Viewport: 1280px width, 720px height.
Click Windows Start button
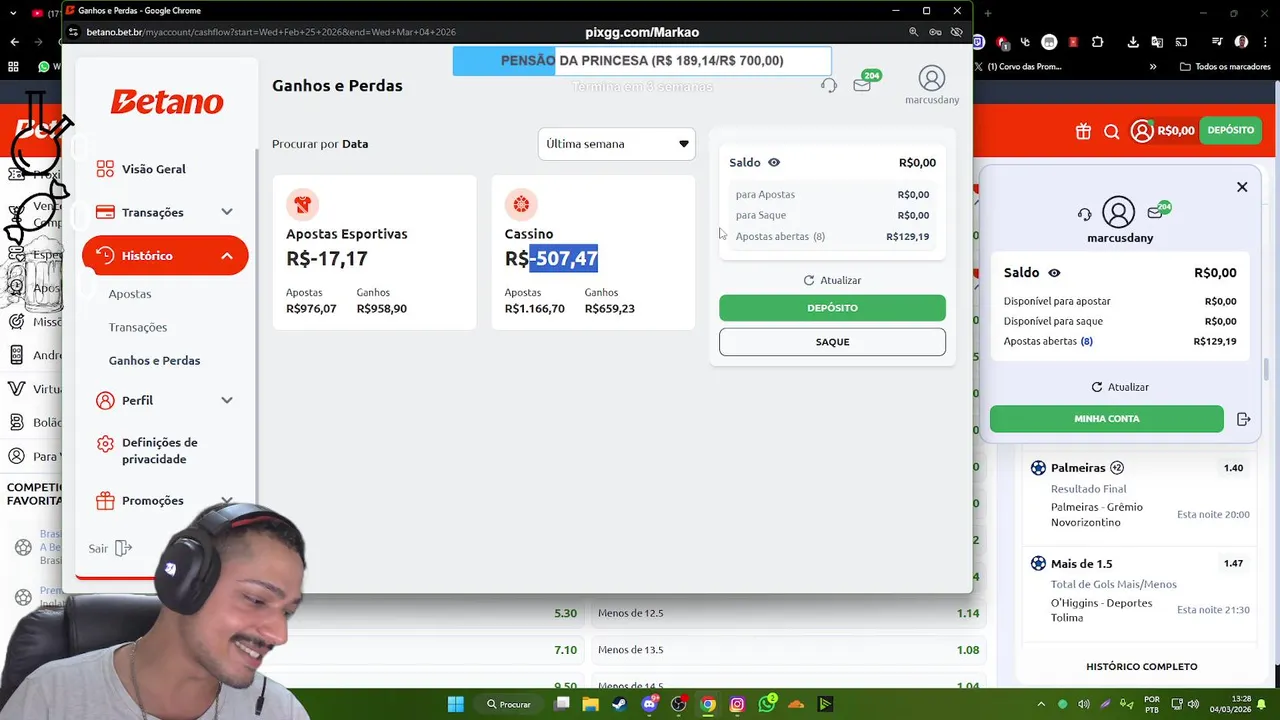click(x=456, y=704)
